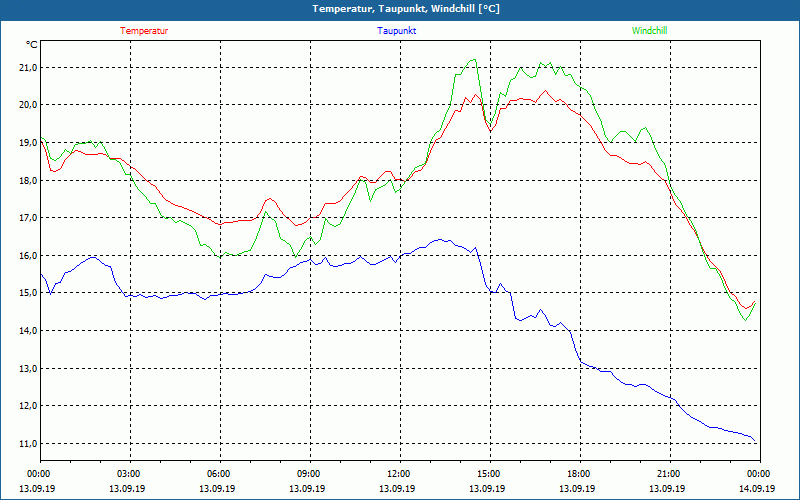Viewport: 800px width, 500px height.
Task: Click the 15:00 time axis label
Action: click(x=490, y=474)
